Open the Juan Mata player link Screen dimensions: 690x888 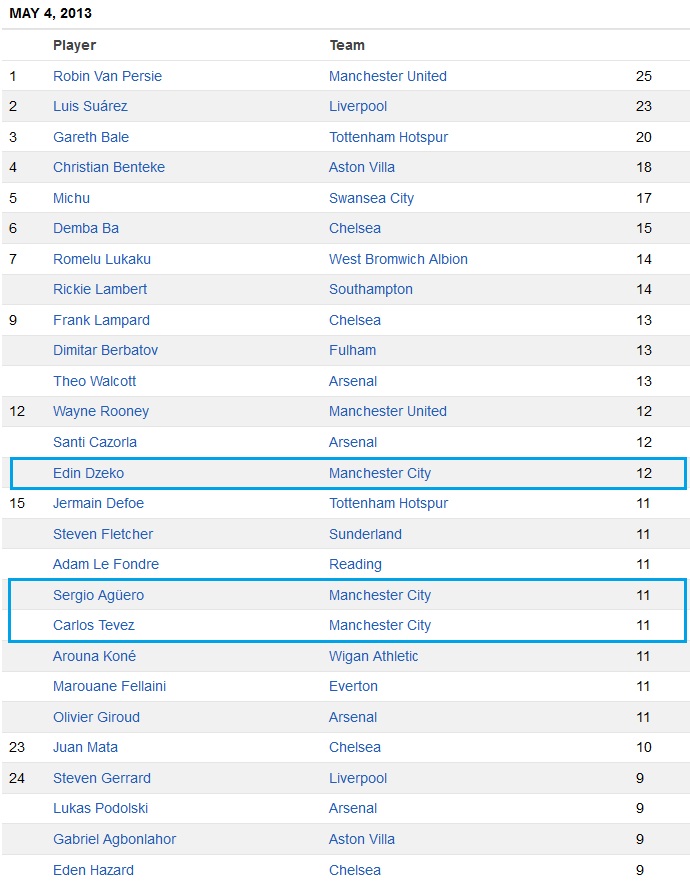(86, 747)
